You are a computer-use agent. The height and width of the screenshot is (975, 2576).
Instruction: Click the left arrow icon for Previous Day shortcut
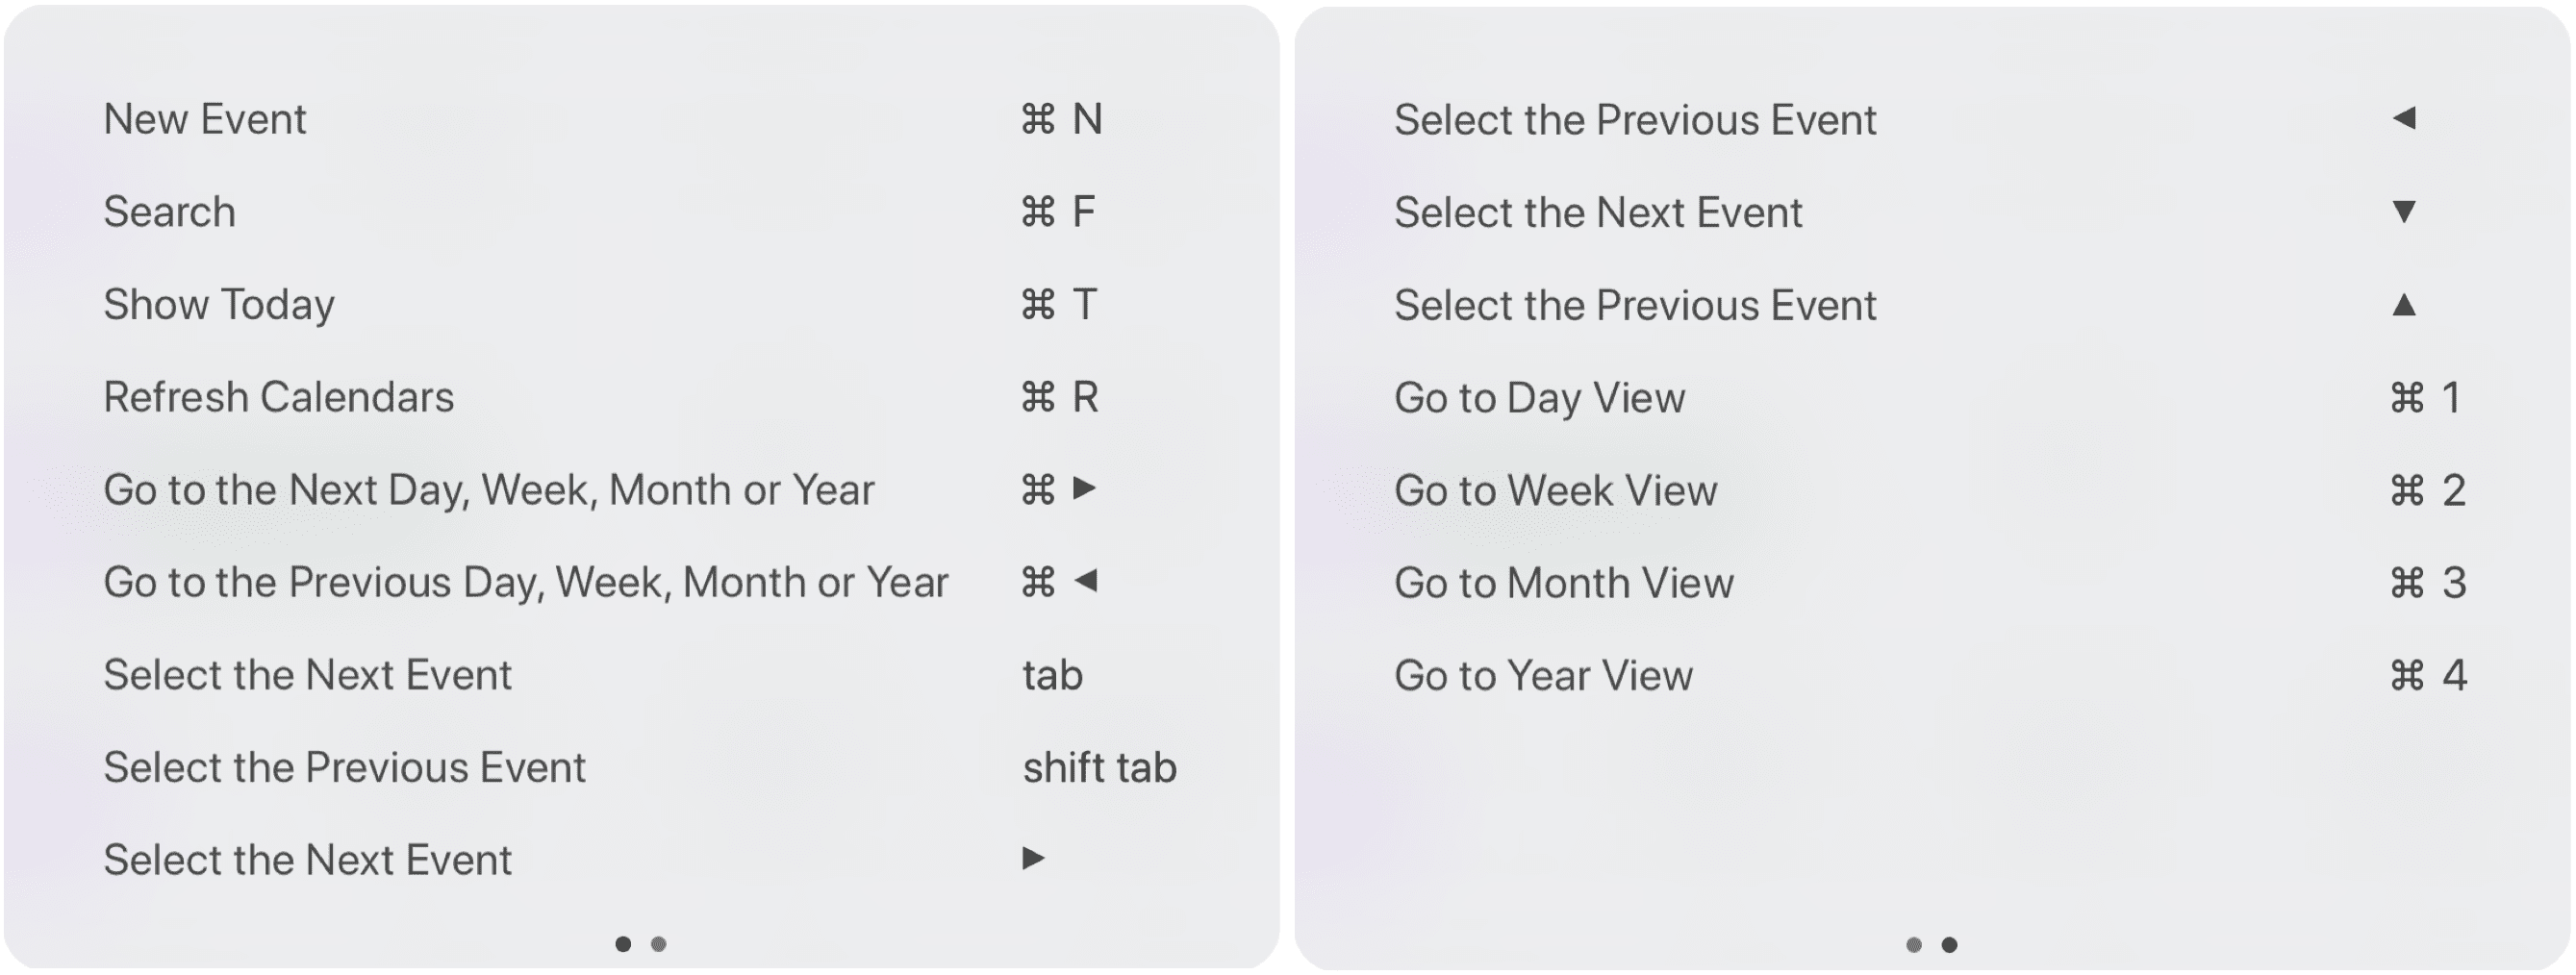pyautogui.click(x=1086, y=580)
